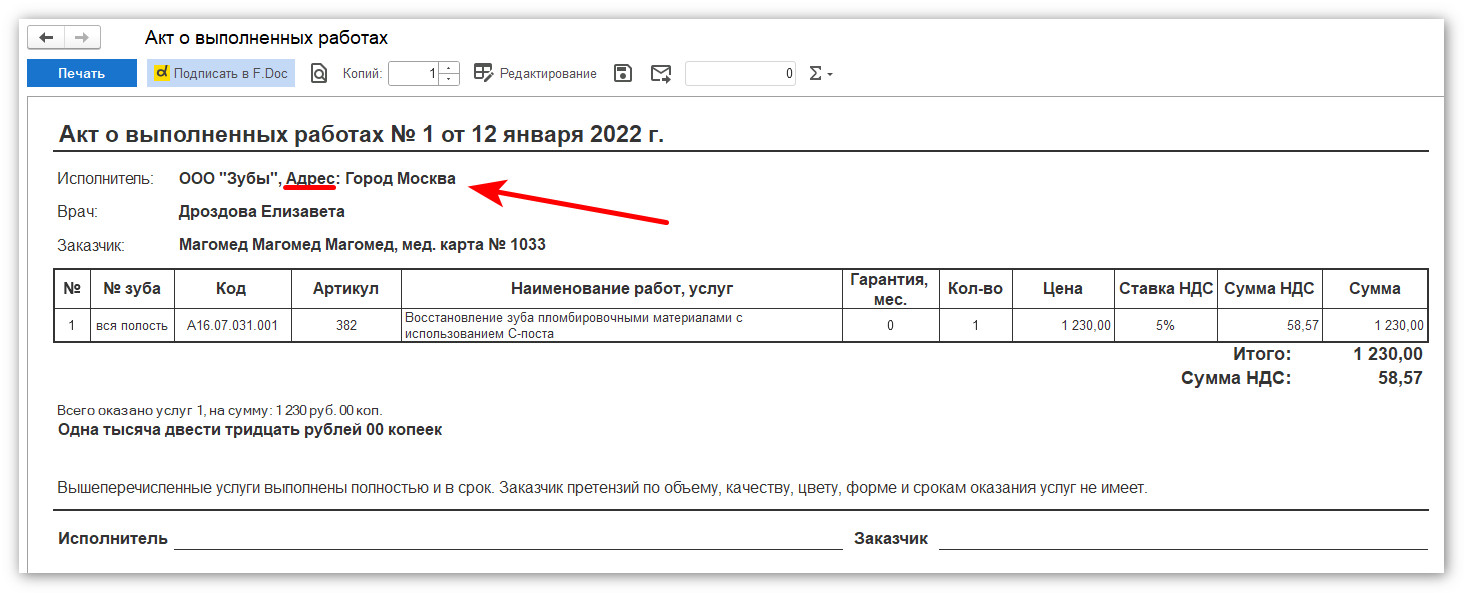Click the Код column header

(232, 288)
